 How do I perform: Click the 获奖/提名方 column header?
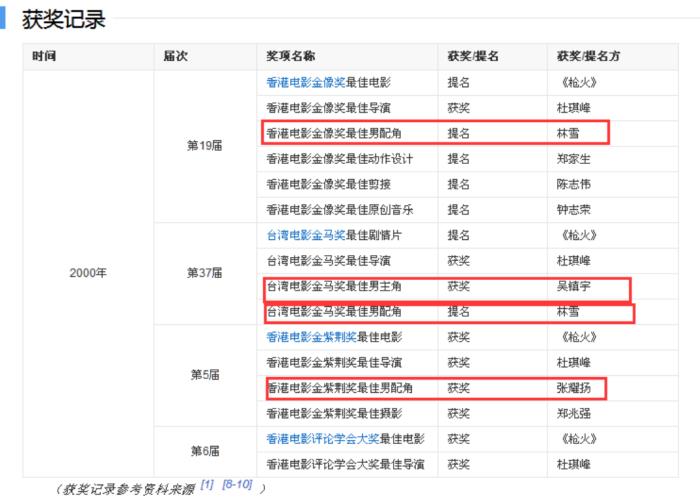click(585, 56)
